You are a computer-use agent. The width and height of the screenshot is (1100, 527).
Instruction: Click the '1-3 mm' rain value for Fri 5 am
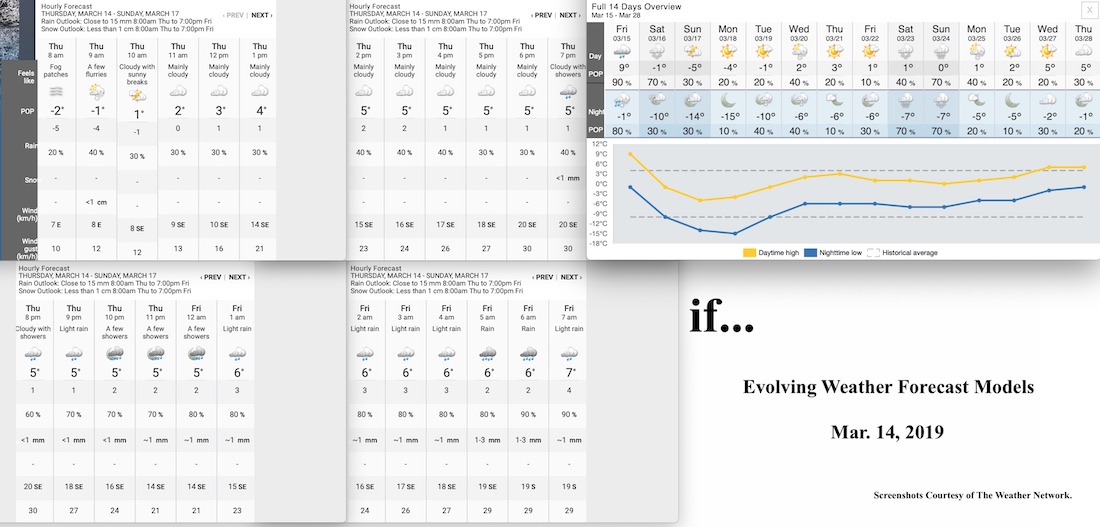tap(487, 440)
